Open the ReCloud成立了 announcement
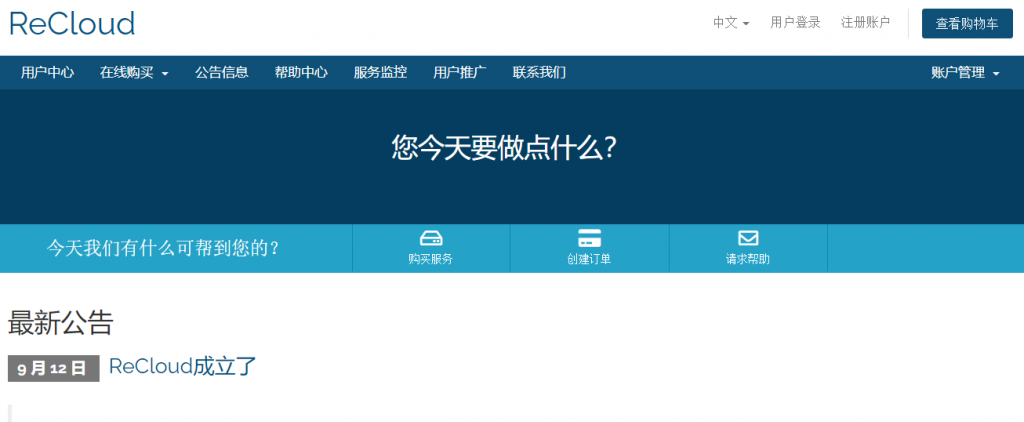Screen dimensions: 1024x422 coord(183,367)
